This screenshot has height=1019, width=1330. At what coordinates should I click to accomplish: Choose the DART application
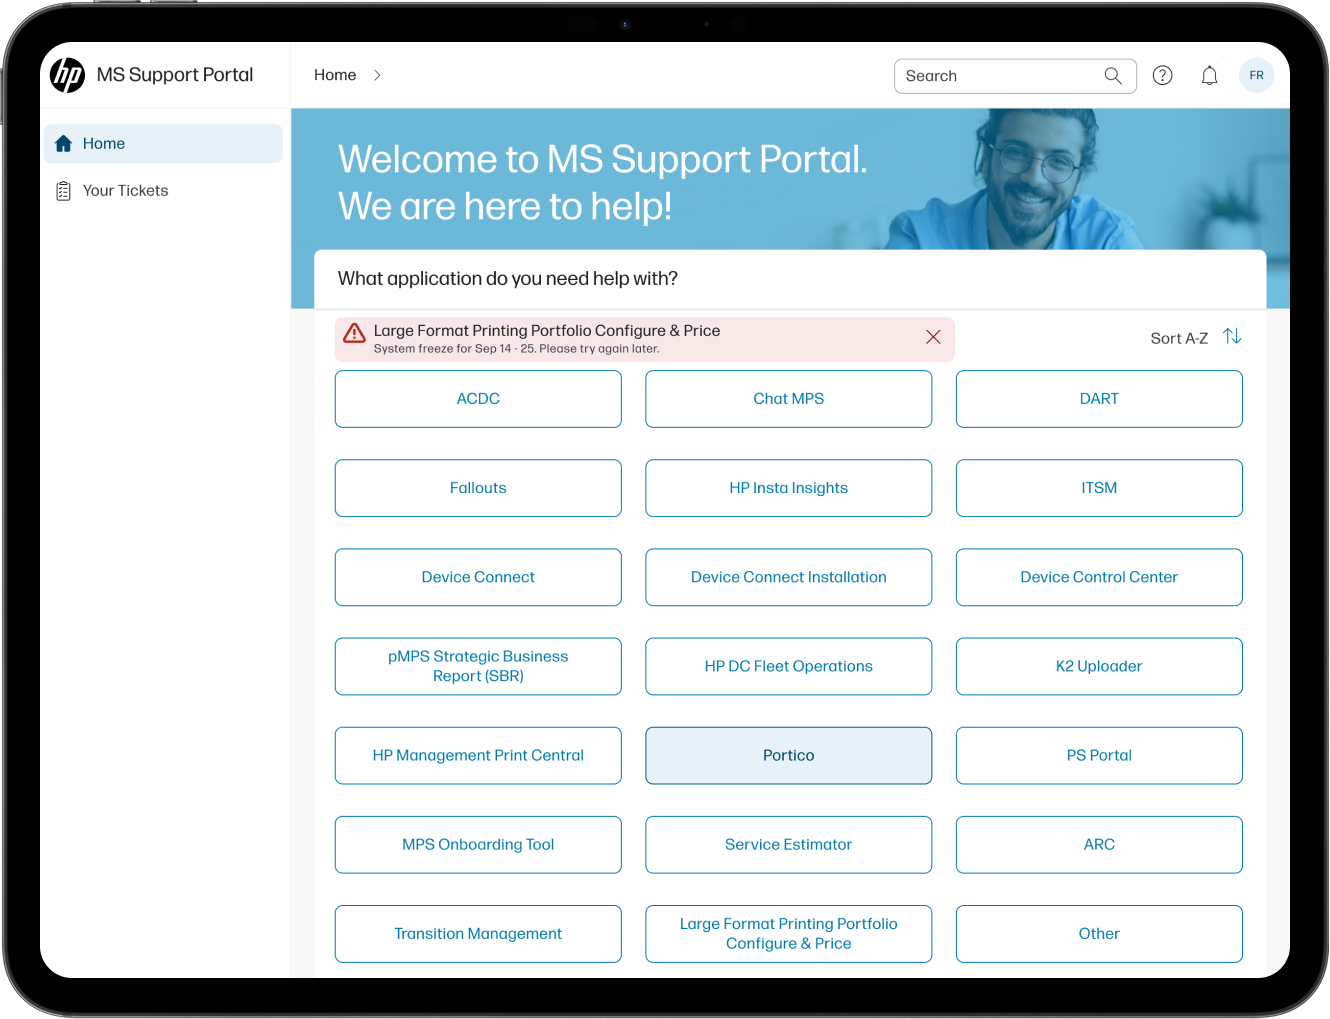tap(1099, 399)
